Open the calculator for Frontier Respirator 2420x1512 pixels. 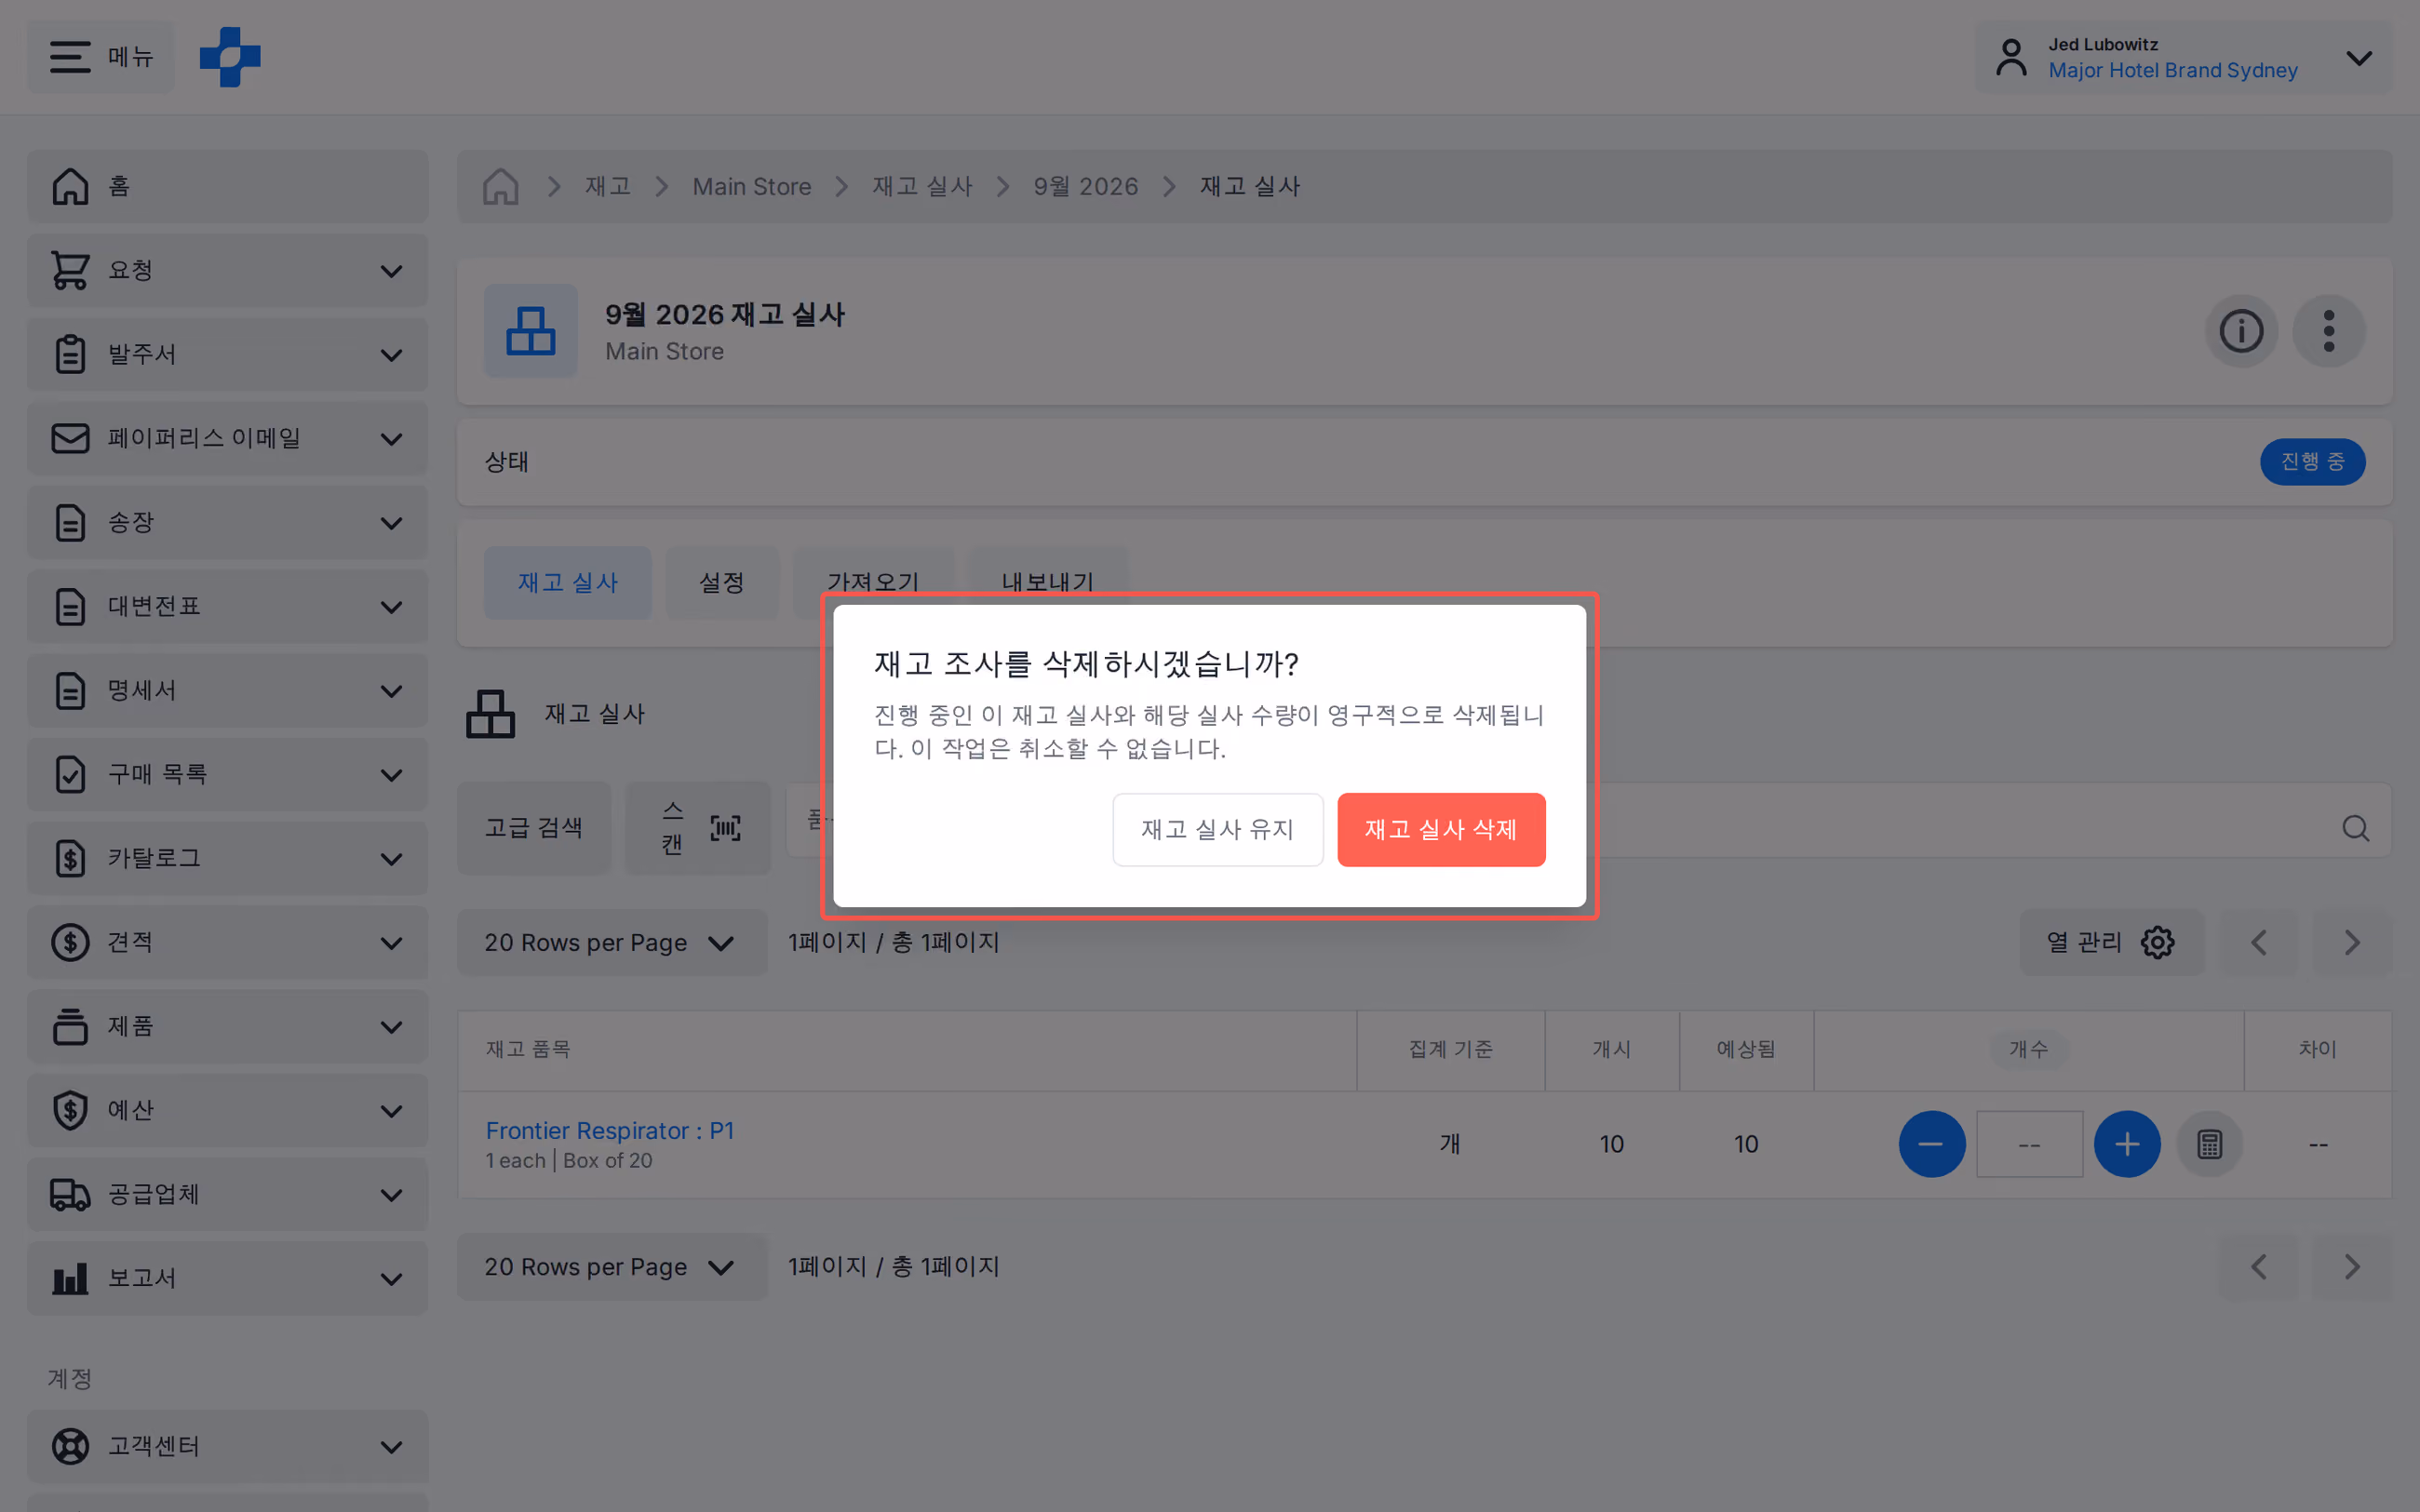coord(2209,1144)
